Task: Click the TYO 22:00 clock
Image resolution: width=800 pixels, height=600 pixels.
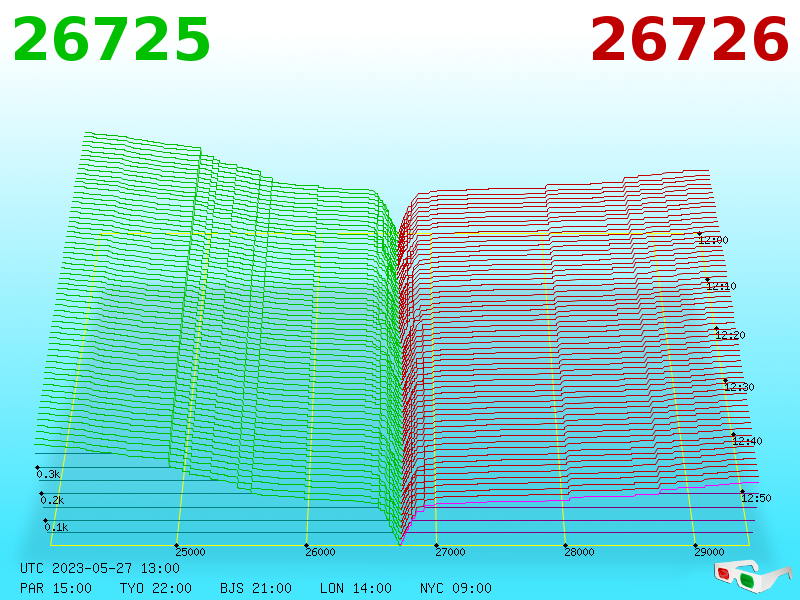Action: tap(156, 588)
